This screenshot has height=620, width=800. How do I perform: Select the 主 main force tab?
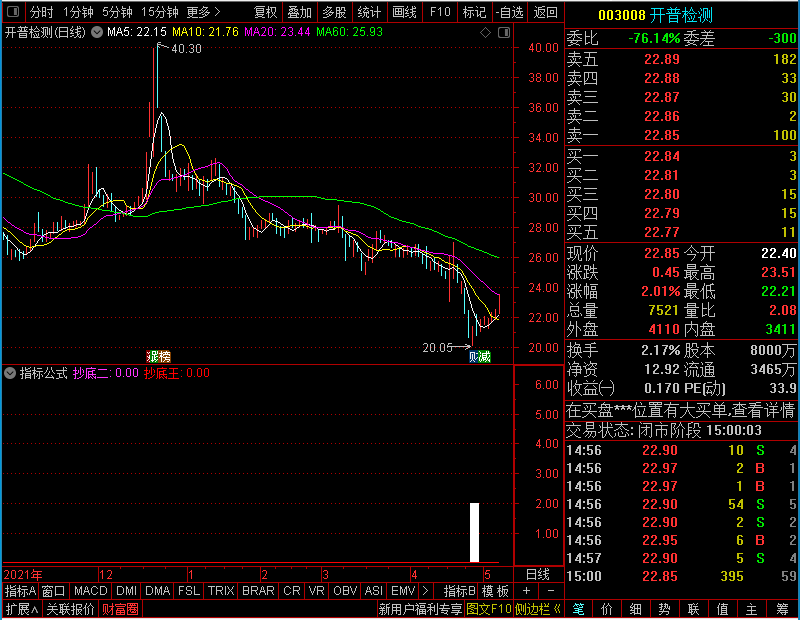[x=752, y=609]
